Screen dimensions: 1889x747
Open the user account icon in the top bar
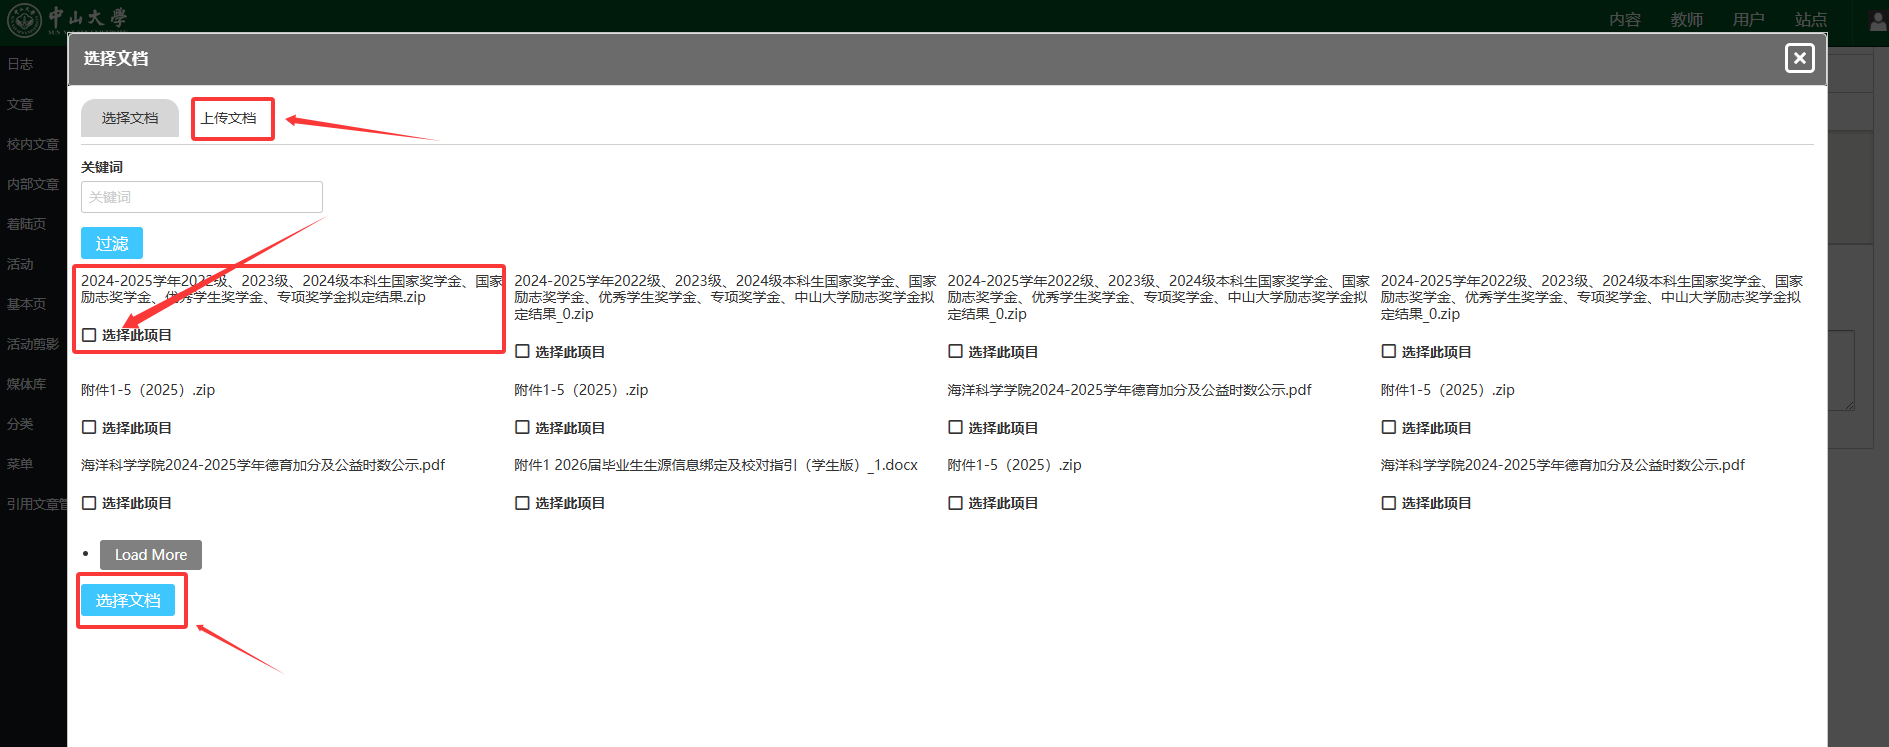1877,20
